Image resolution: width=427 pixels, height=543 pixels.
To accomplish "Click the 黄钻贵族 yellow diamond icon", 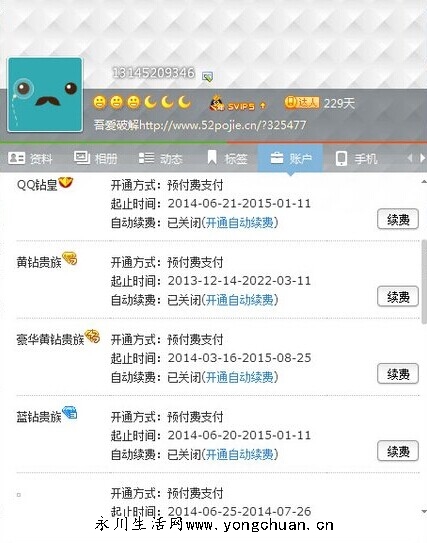I will point(70,259).
